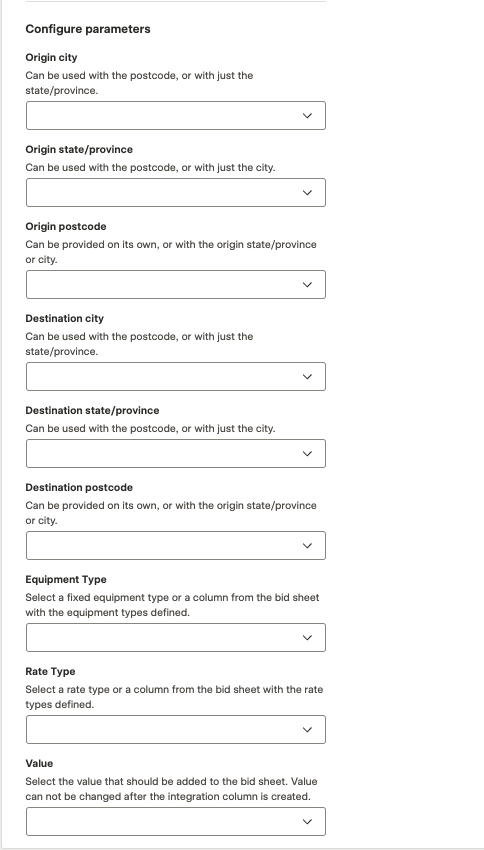This screenshot has height=850, width=484.
Task: Click the Configure parameters heading
Action: tap(88, 29)
